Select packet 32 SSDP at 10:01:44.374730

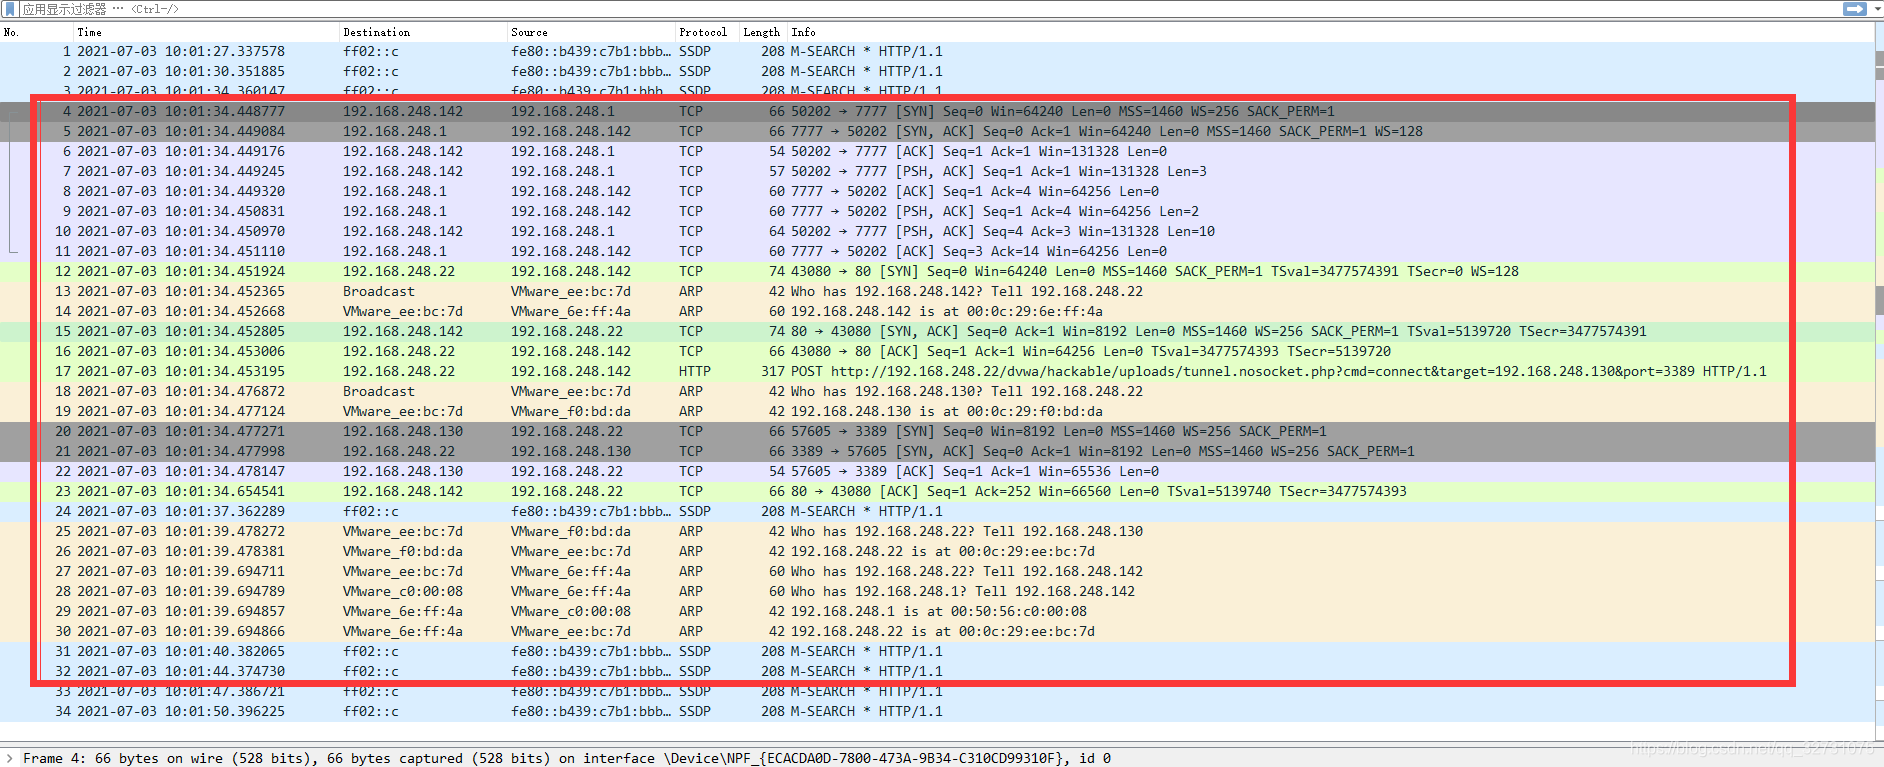937,671
